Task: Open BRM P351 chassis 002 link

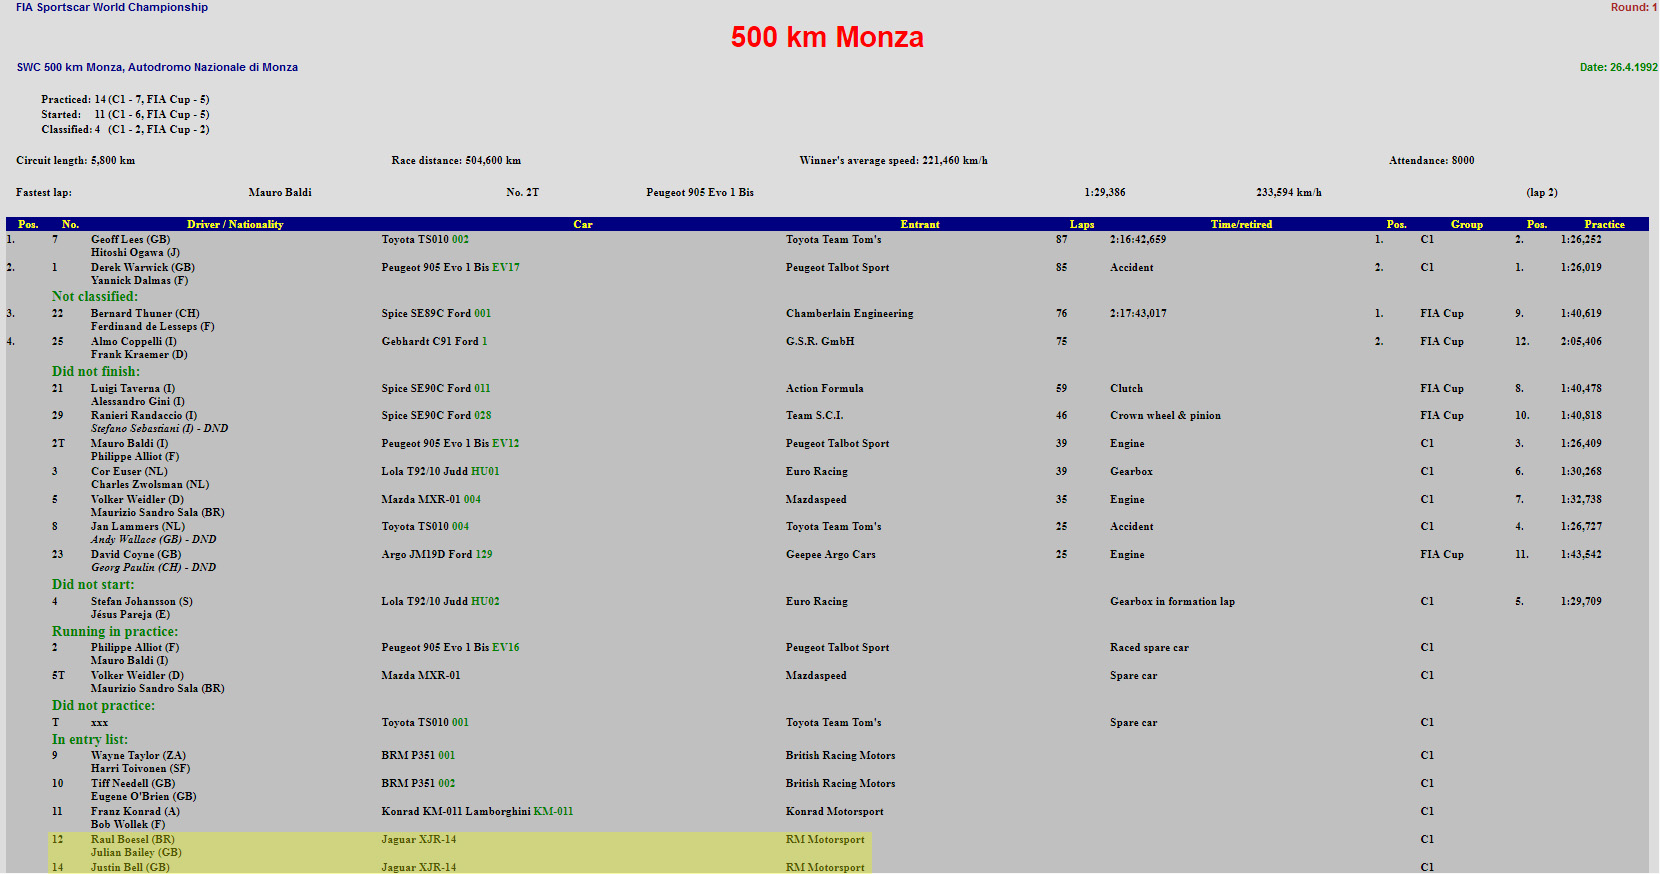Action: tap(446, 784)
